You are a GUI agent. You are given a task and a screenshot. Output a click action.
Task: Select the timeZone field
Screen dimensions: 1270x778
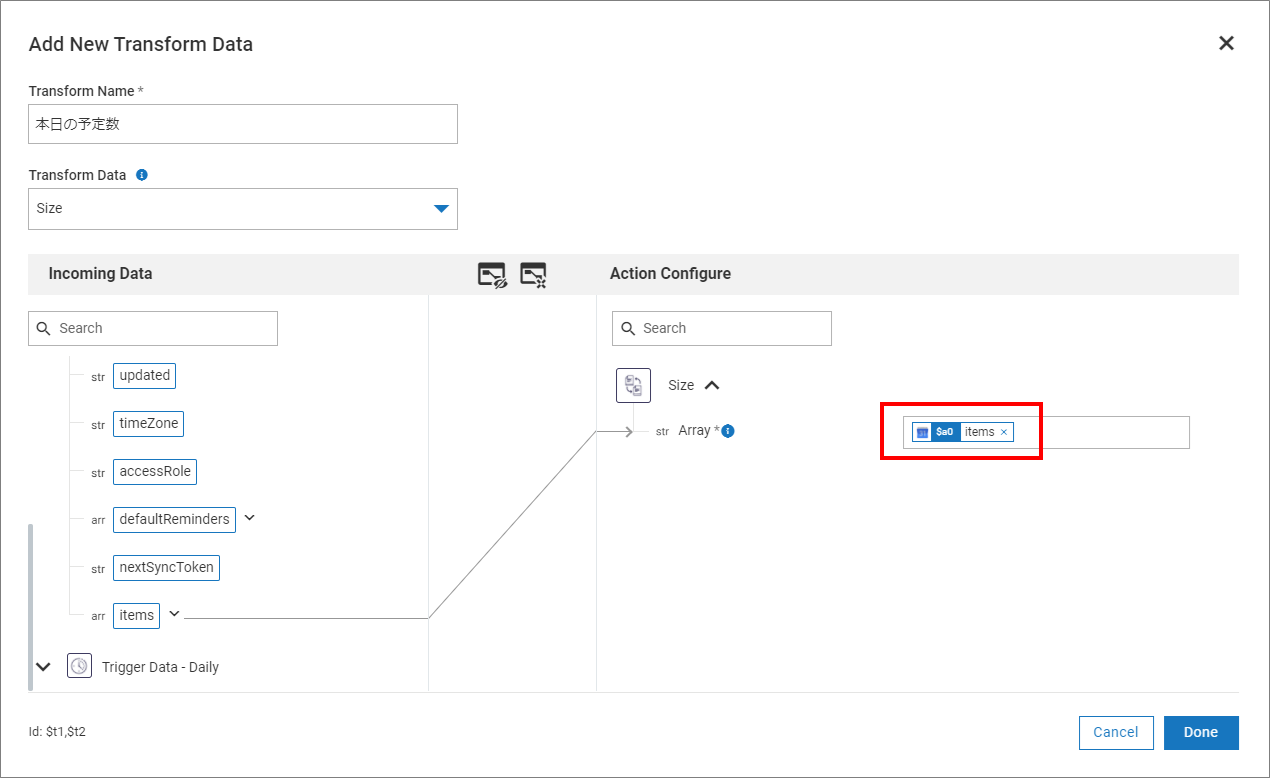(x=148, y=424)
